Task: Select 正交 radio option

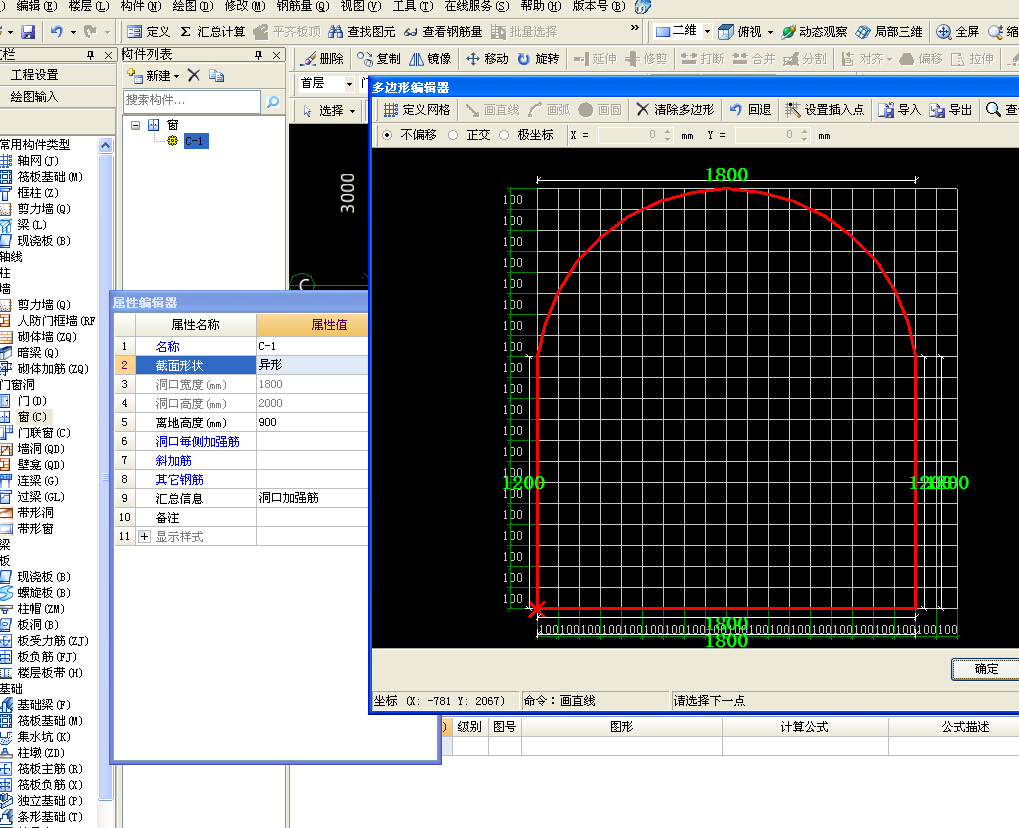Action: 453,135
